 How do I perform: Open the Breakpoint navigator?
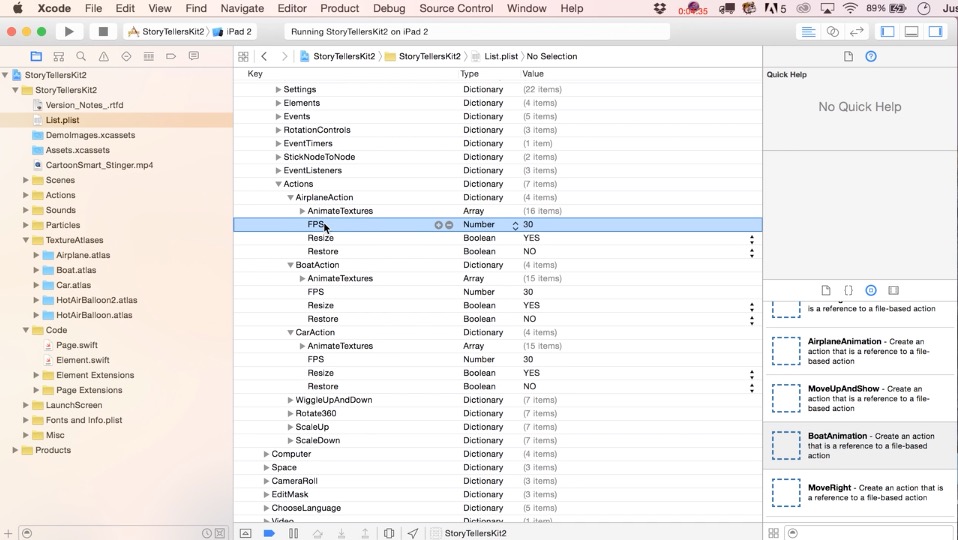(171, 57)
